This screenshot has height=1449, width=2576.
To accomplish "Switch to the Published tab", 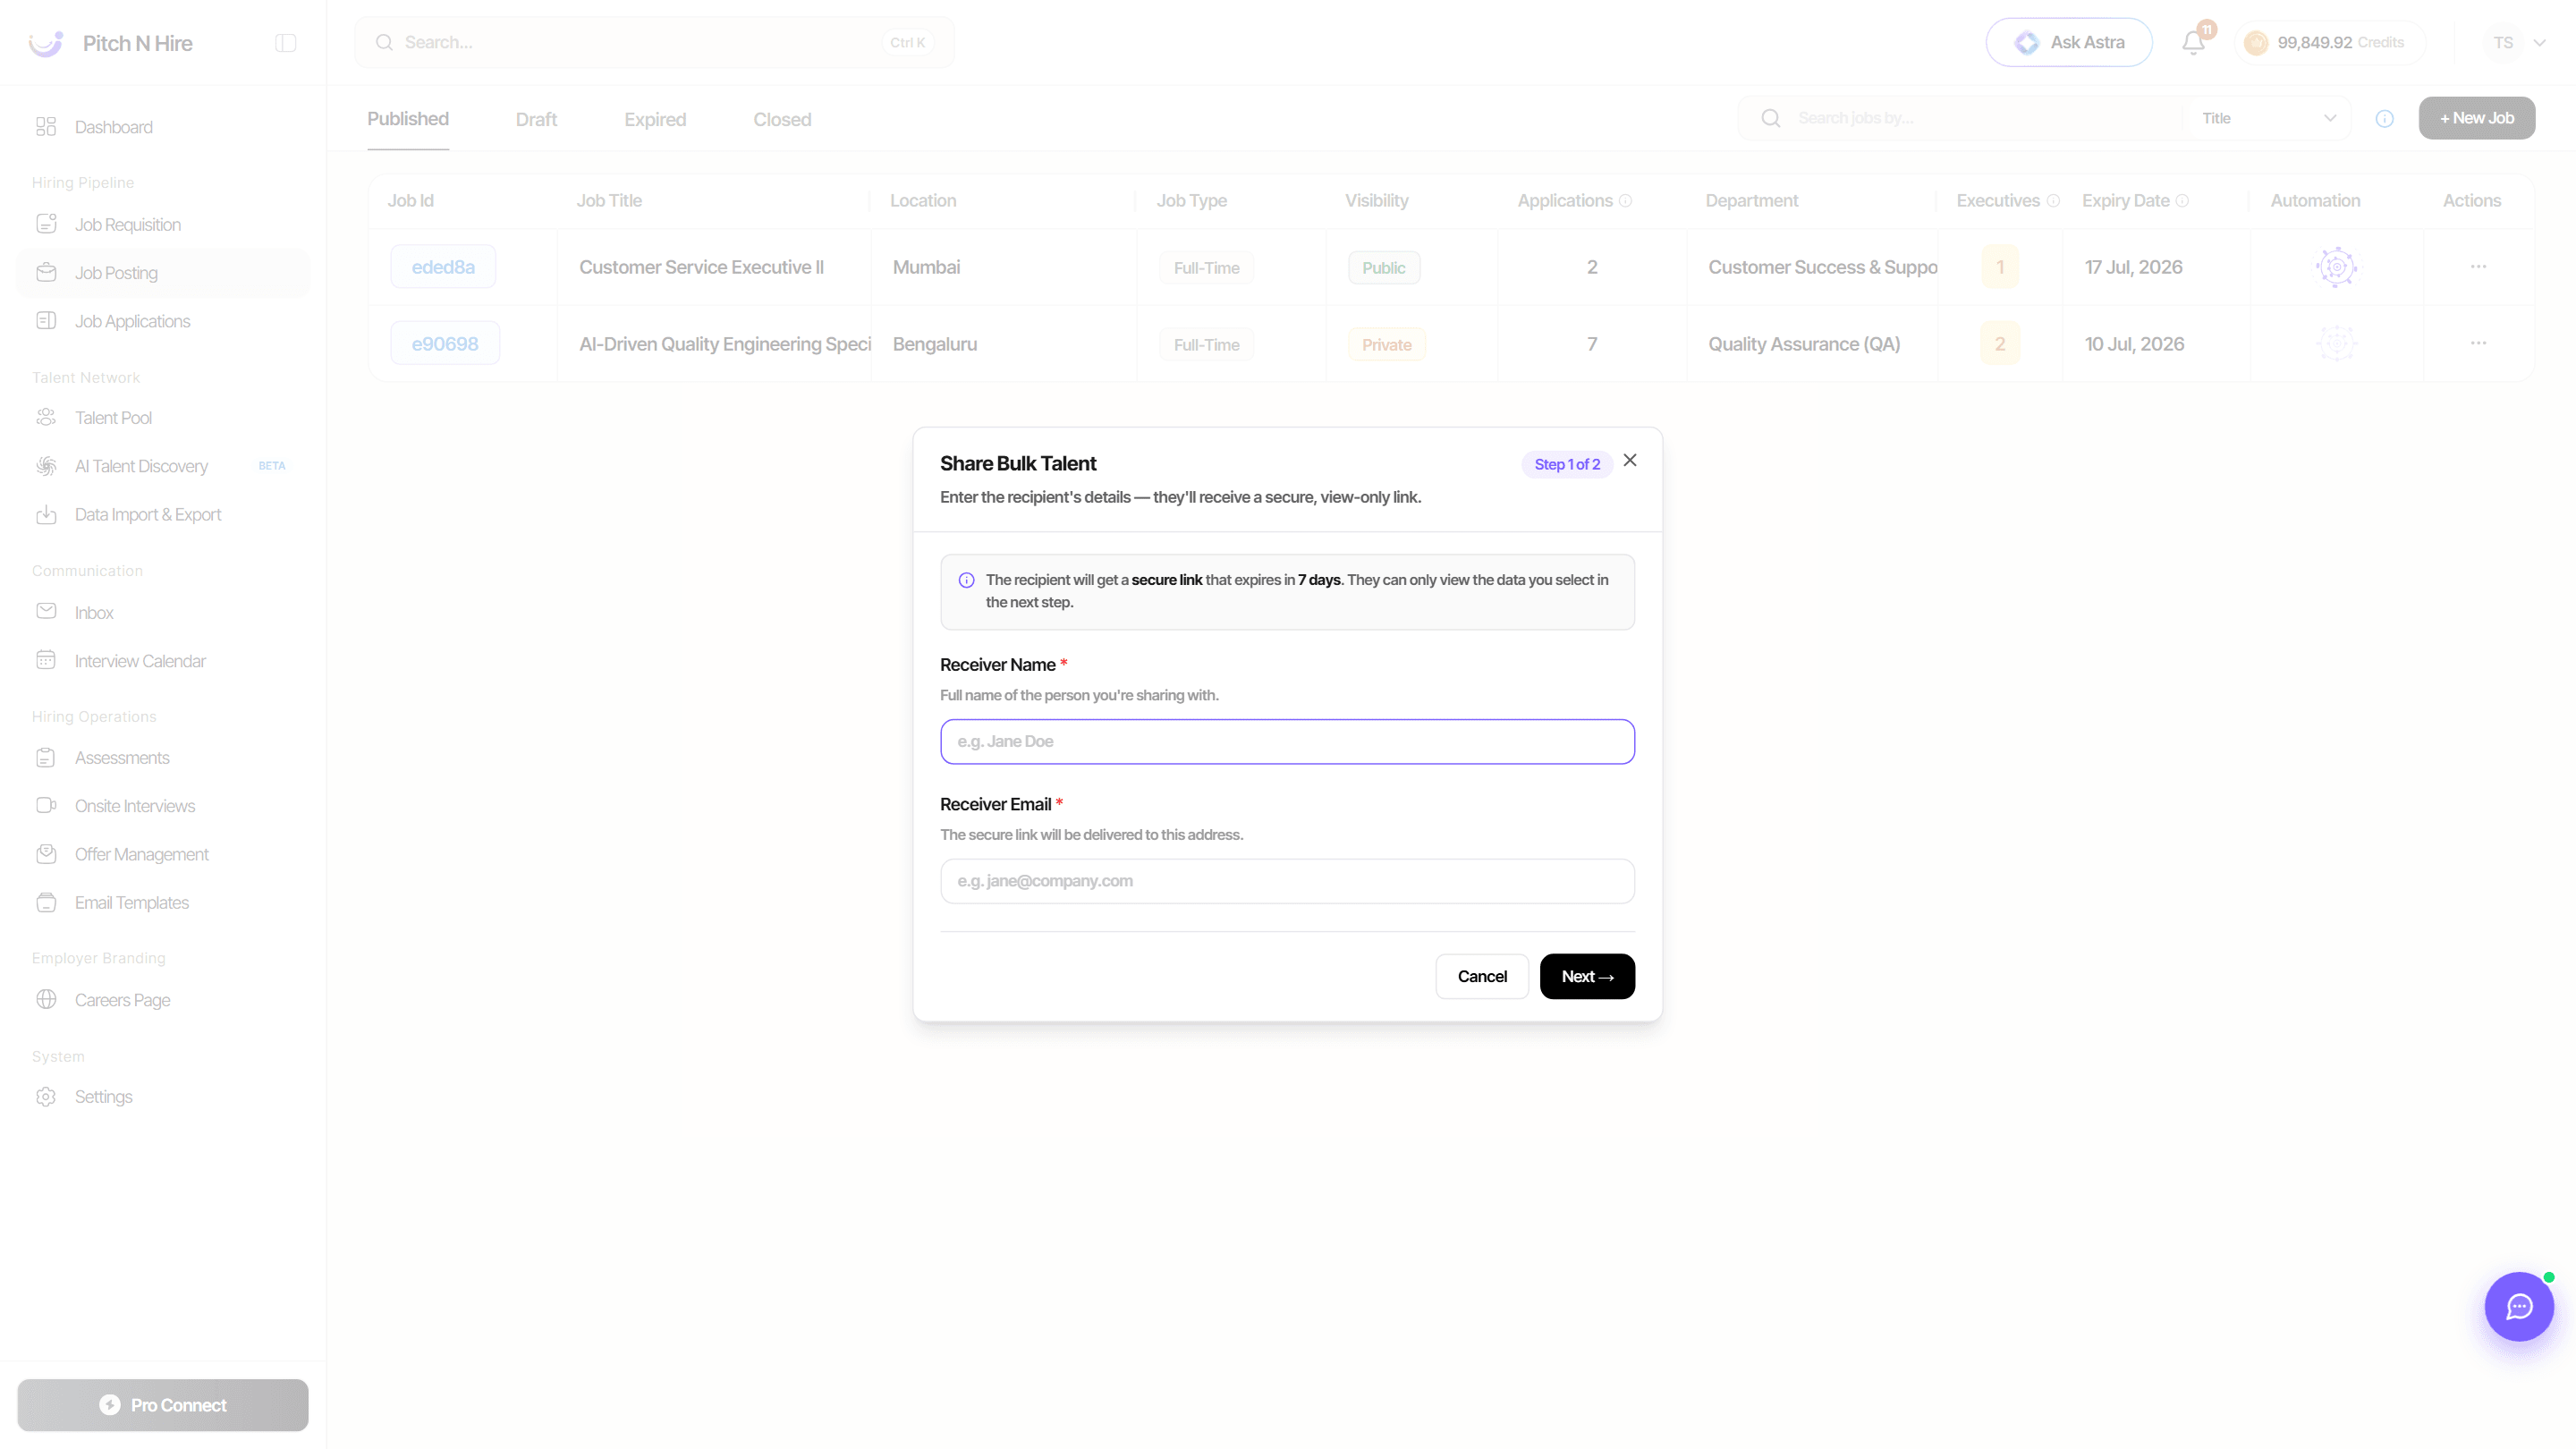I will 408,119.
